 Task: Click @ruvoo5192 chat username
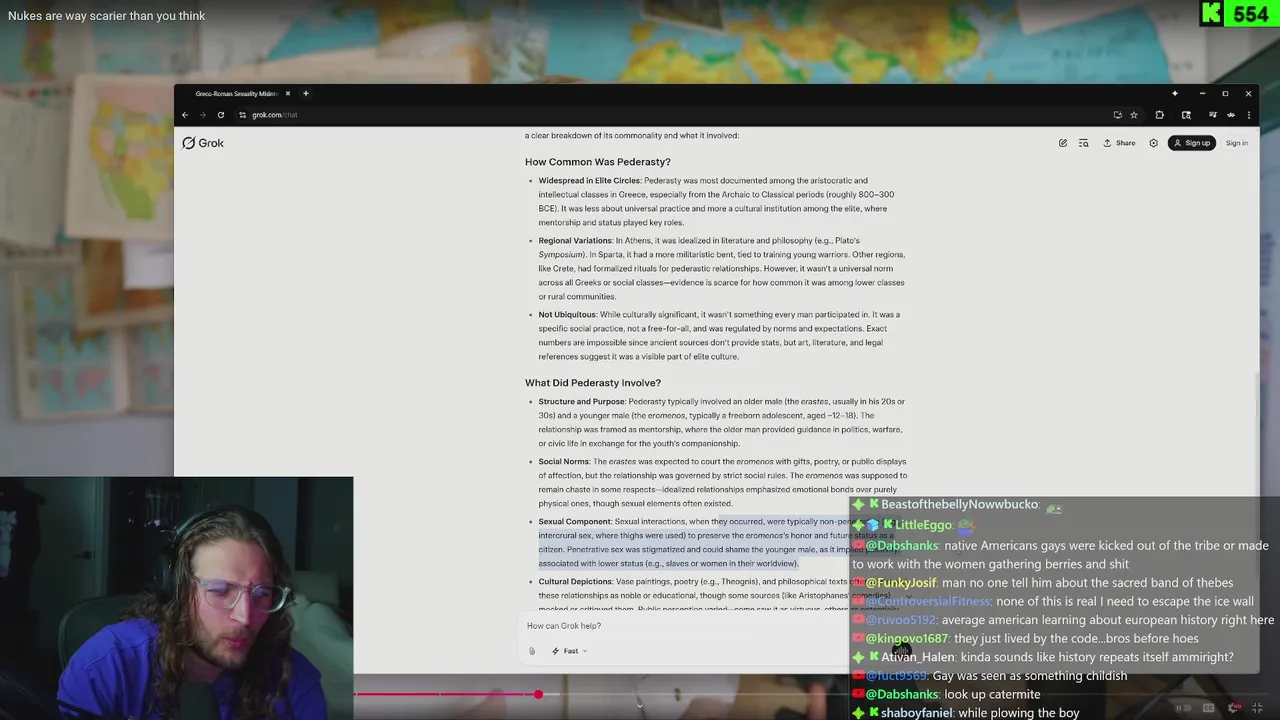click(899, 620)
